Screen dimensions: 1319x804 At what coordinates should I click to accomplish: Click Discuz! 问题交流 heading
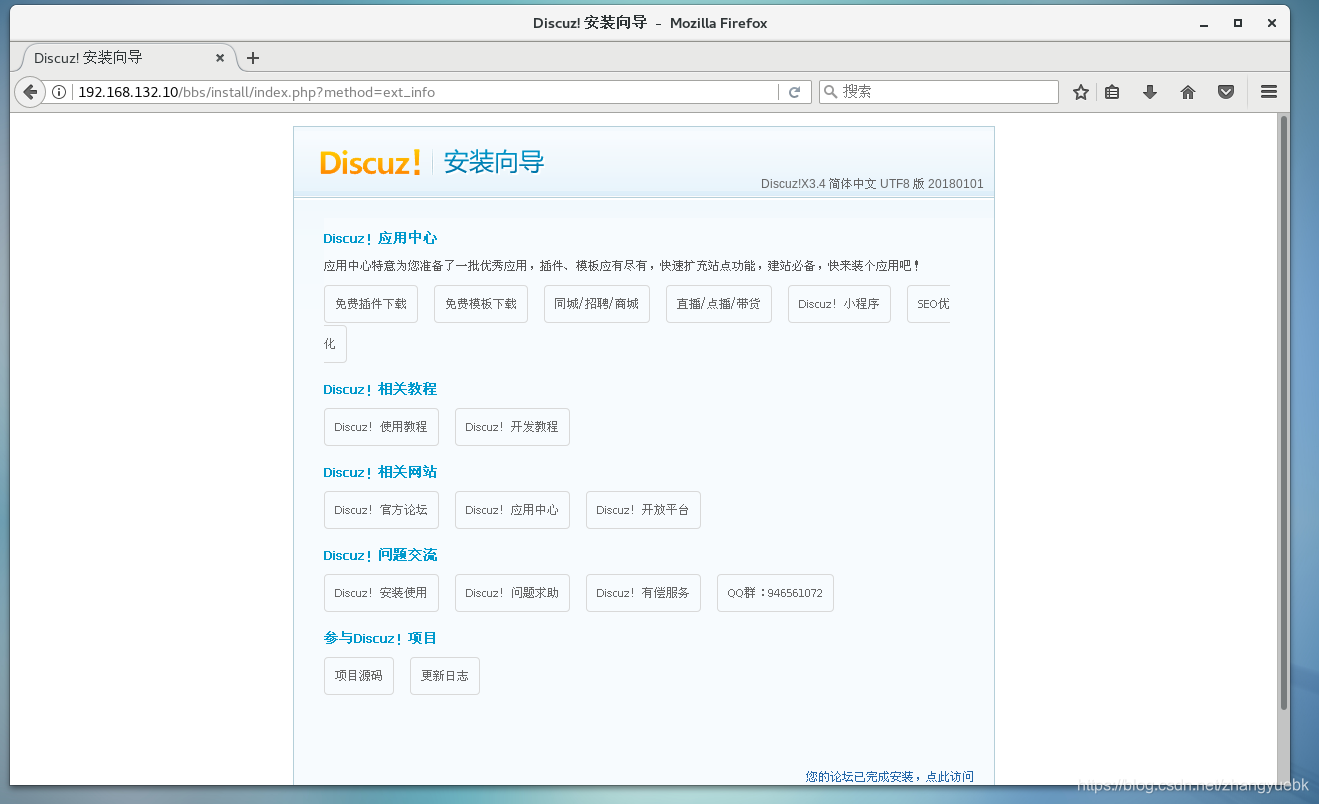pyautogui.click(x=380, y=556)
